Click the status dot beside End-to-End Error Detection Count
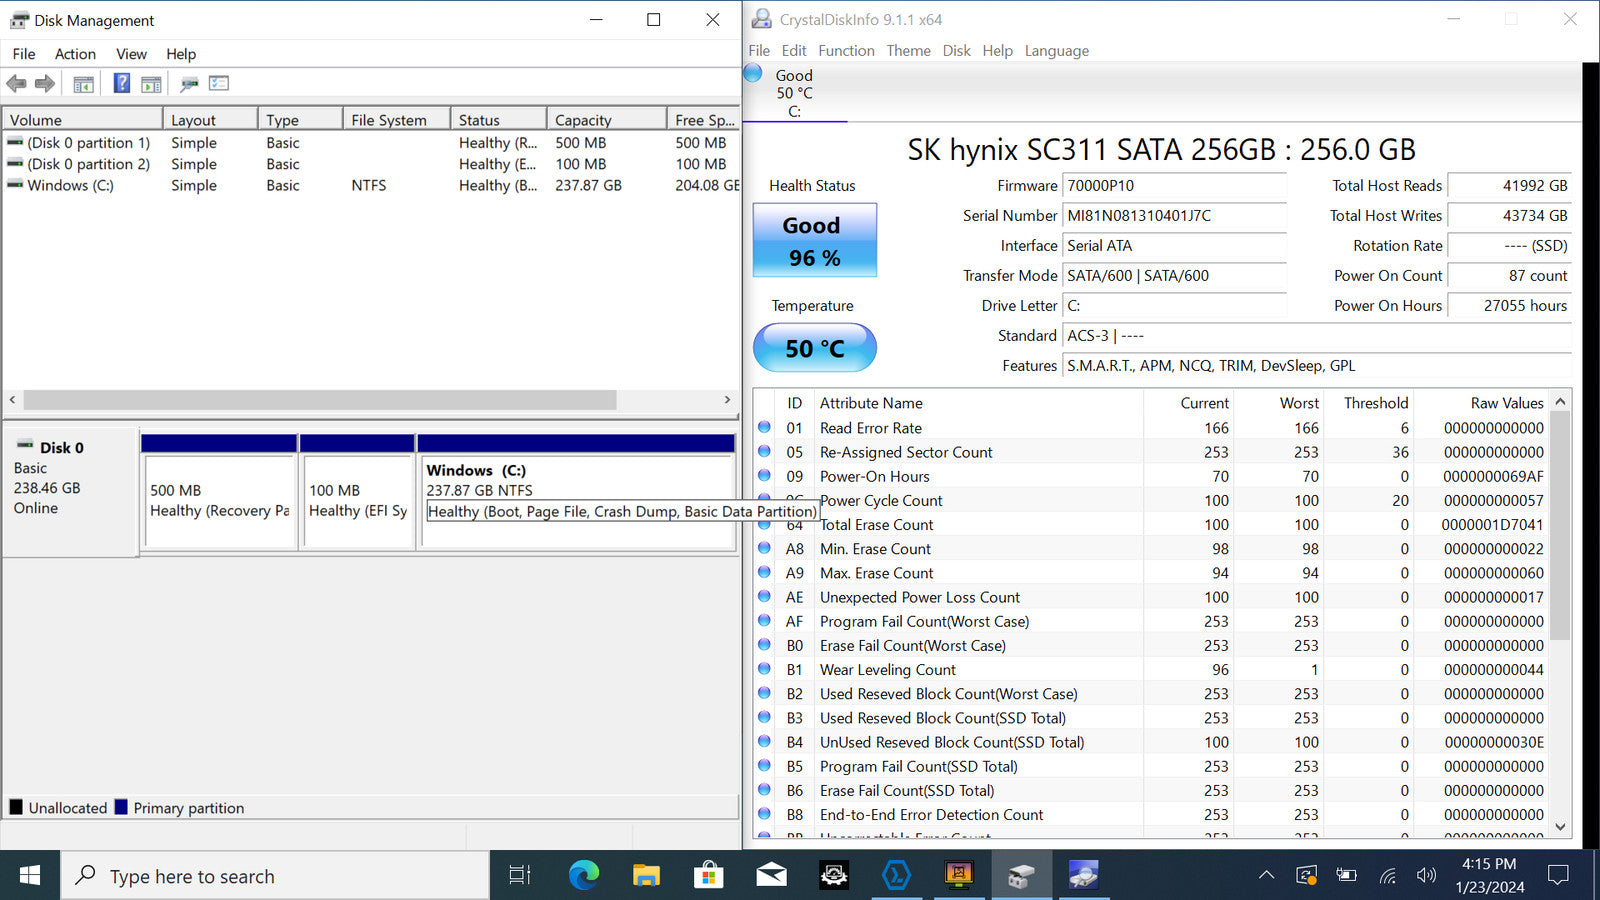 pos(765,814)
